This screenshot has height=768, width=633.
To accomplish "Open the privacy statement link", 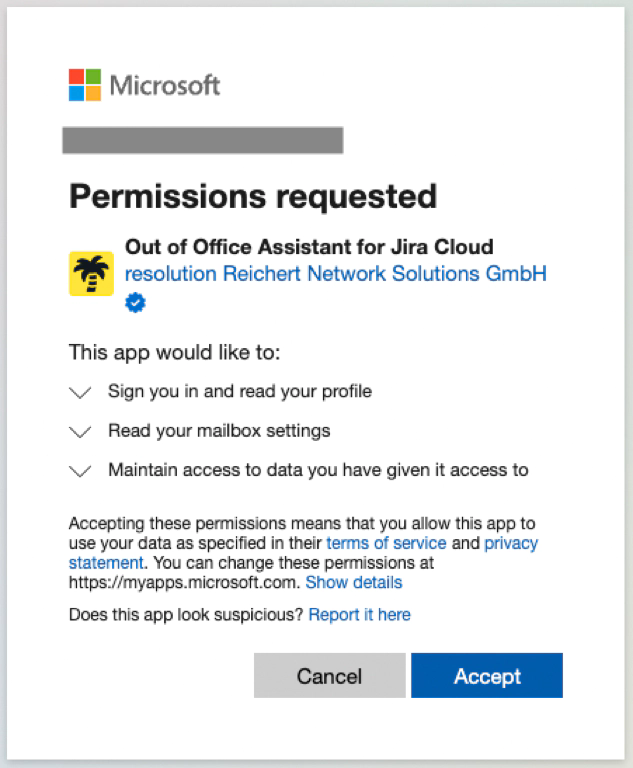I will (x=510, y=543).
